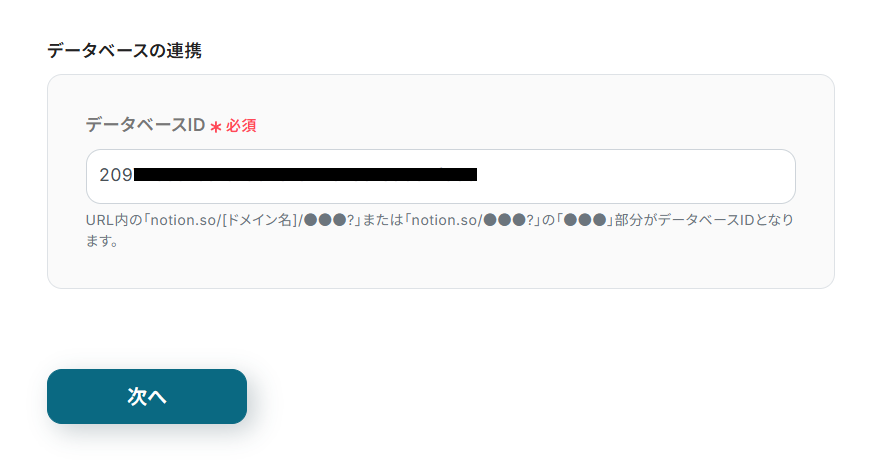Screen dimensions: 882x474
Task: Click the blacked-out part of the database ID
Action: coord(305,174)
